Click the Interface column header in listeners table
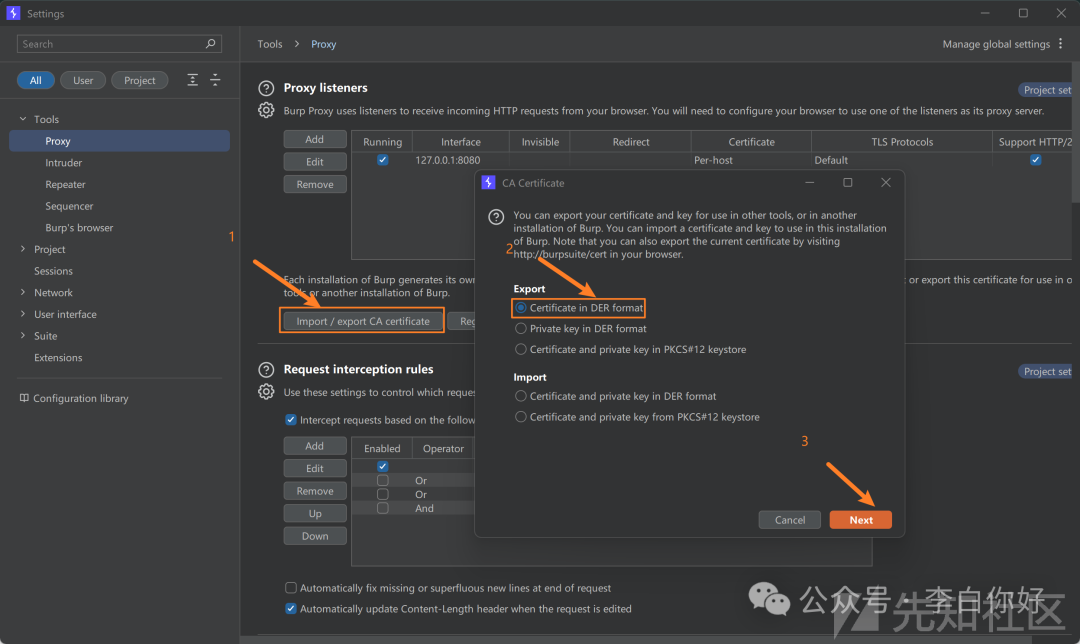This screenshot has height=644, width=1080. coord(461,142)
